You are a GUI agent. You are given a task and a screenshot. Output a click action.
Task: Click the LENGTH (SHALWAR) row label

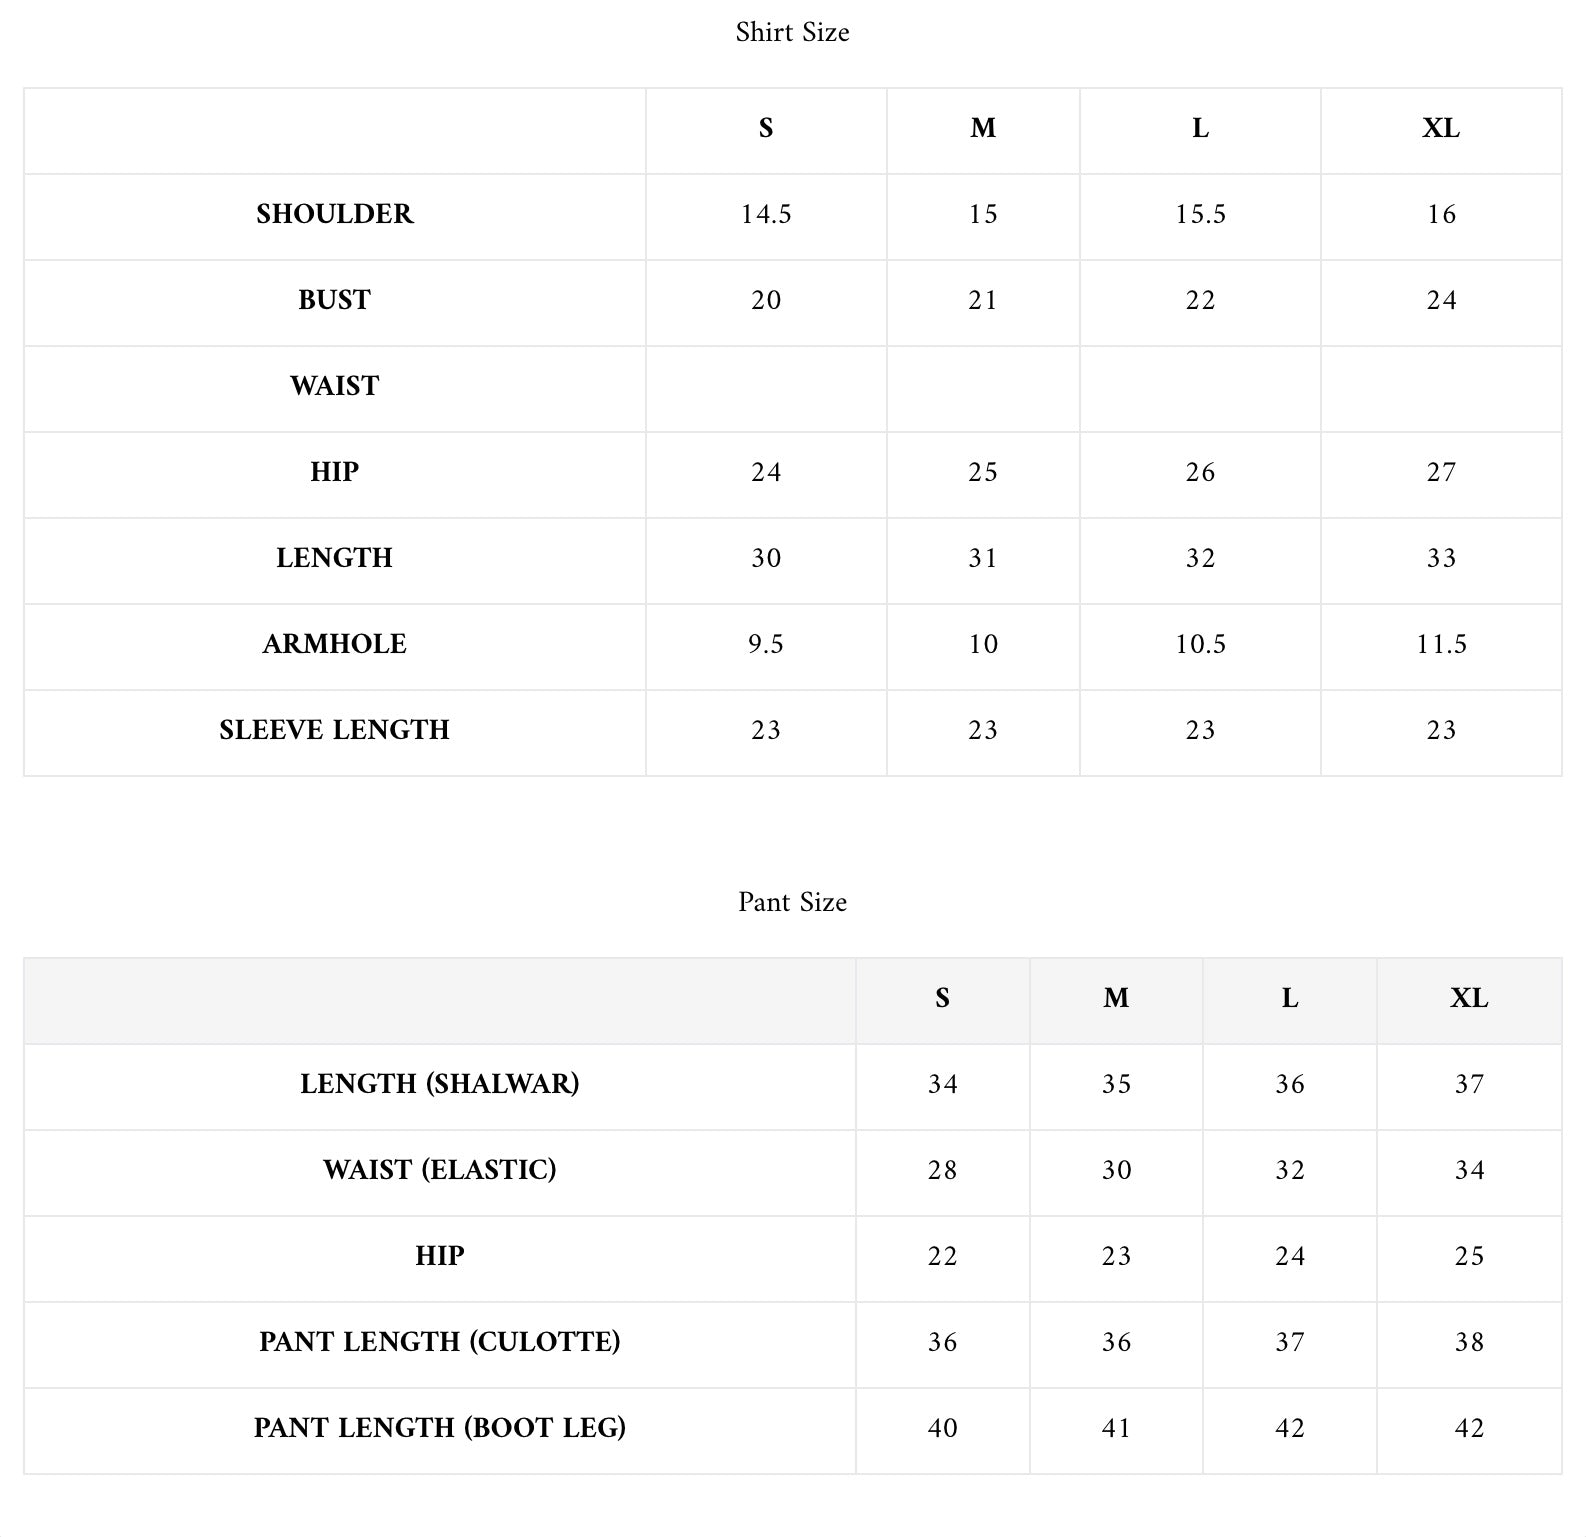pyautogui.click(x=439, y=1084)
